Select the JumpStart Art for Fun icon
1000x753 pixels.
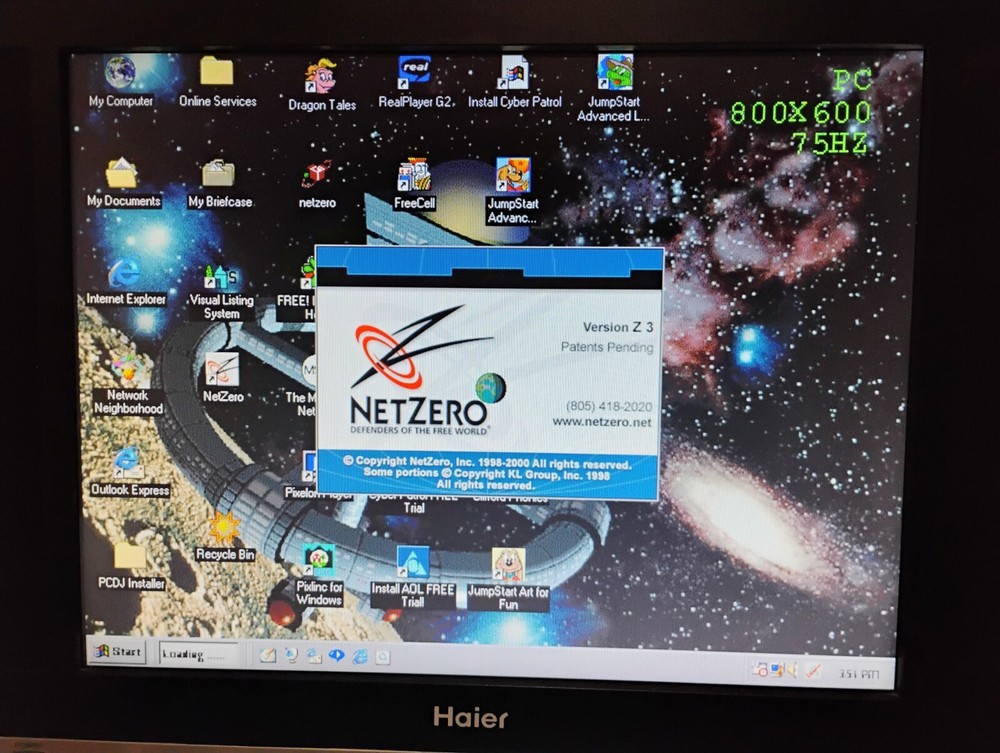pyautogui.click(x=508, y=566)
